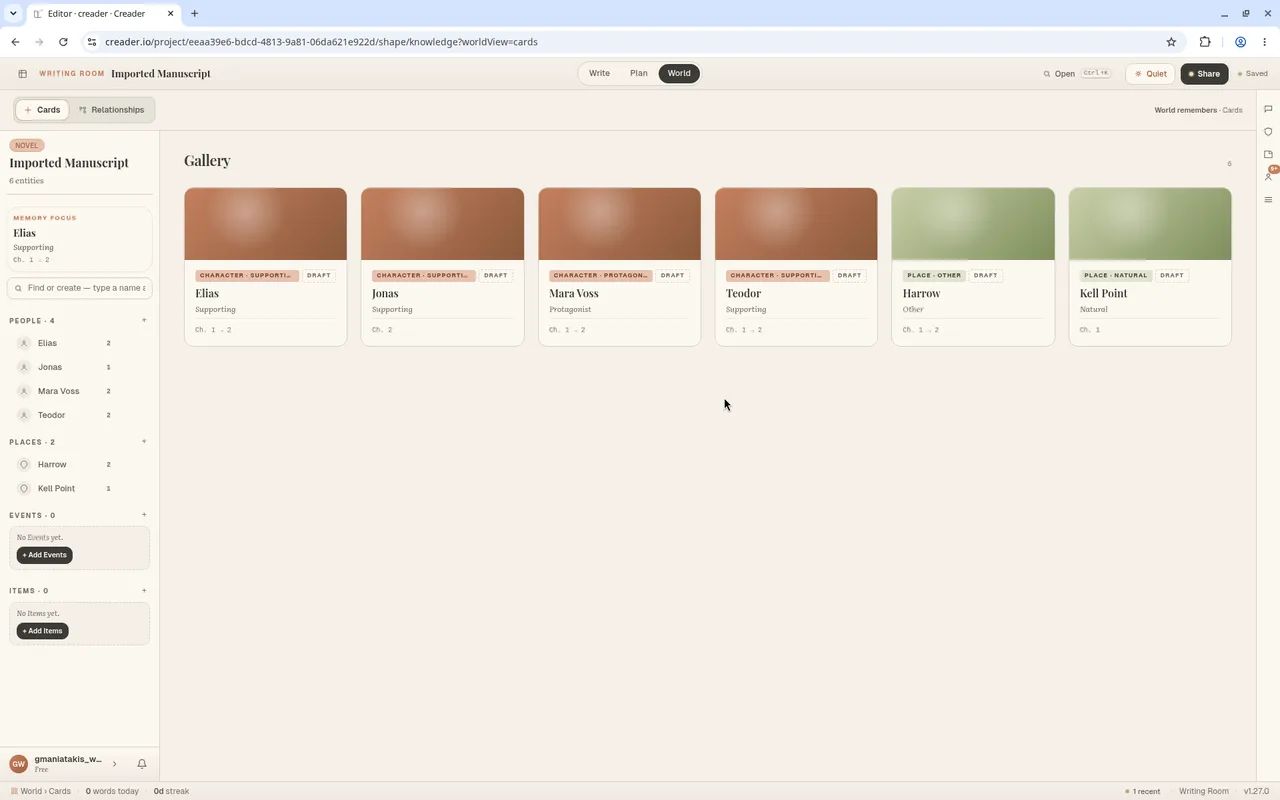Open the person icon with 9+ badge
The height and width of the screenshot is (800, 1280).
coord(1269,175)
